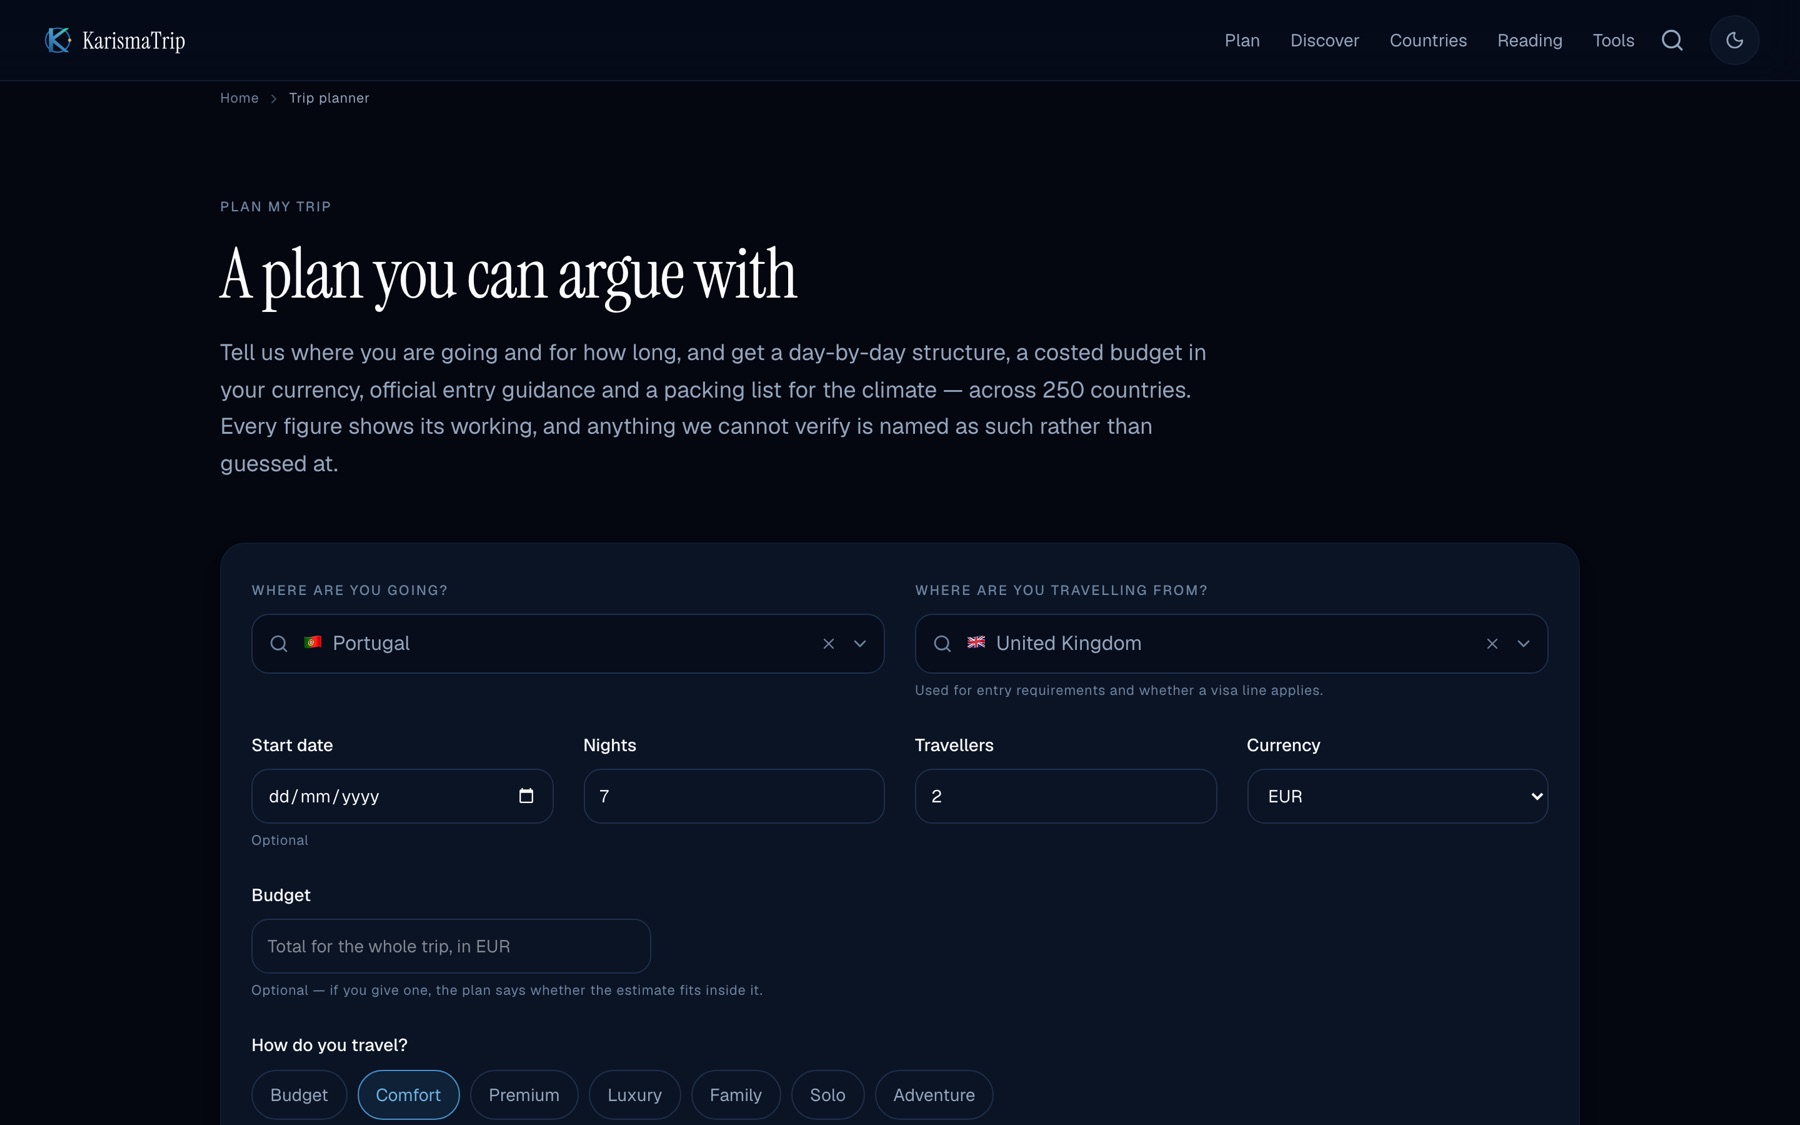Image resolution: width=1800 pixels, height=1125 pixels.
Task: Click the breadcrumb chevron separator
Action: 274,99
